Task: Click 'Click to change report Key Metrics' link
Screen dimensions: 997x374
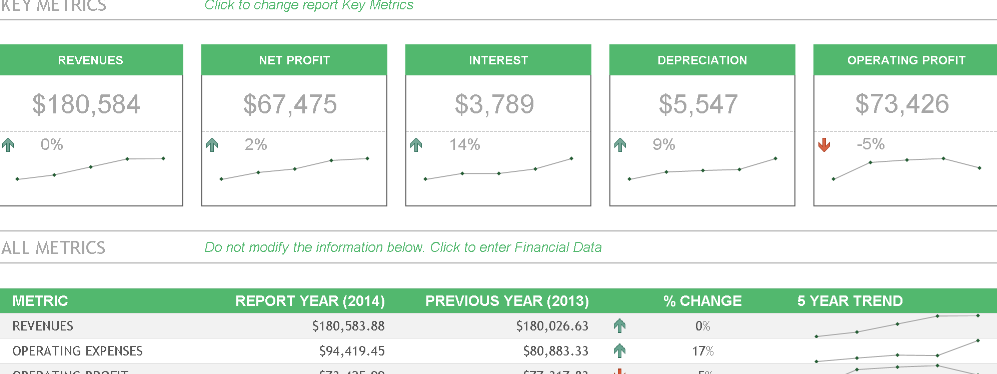Action: point(309,5)
